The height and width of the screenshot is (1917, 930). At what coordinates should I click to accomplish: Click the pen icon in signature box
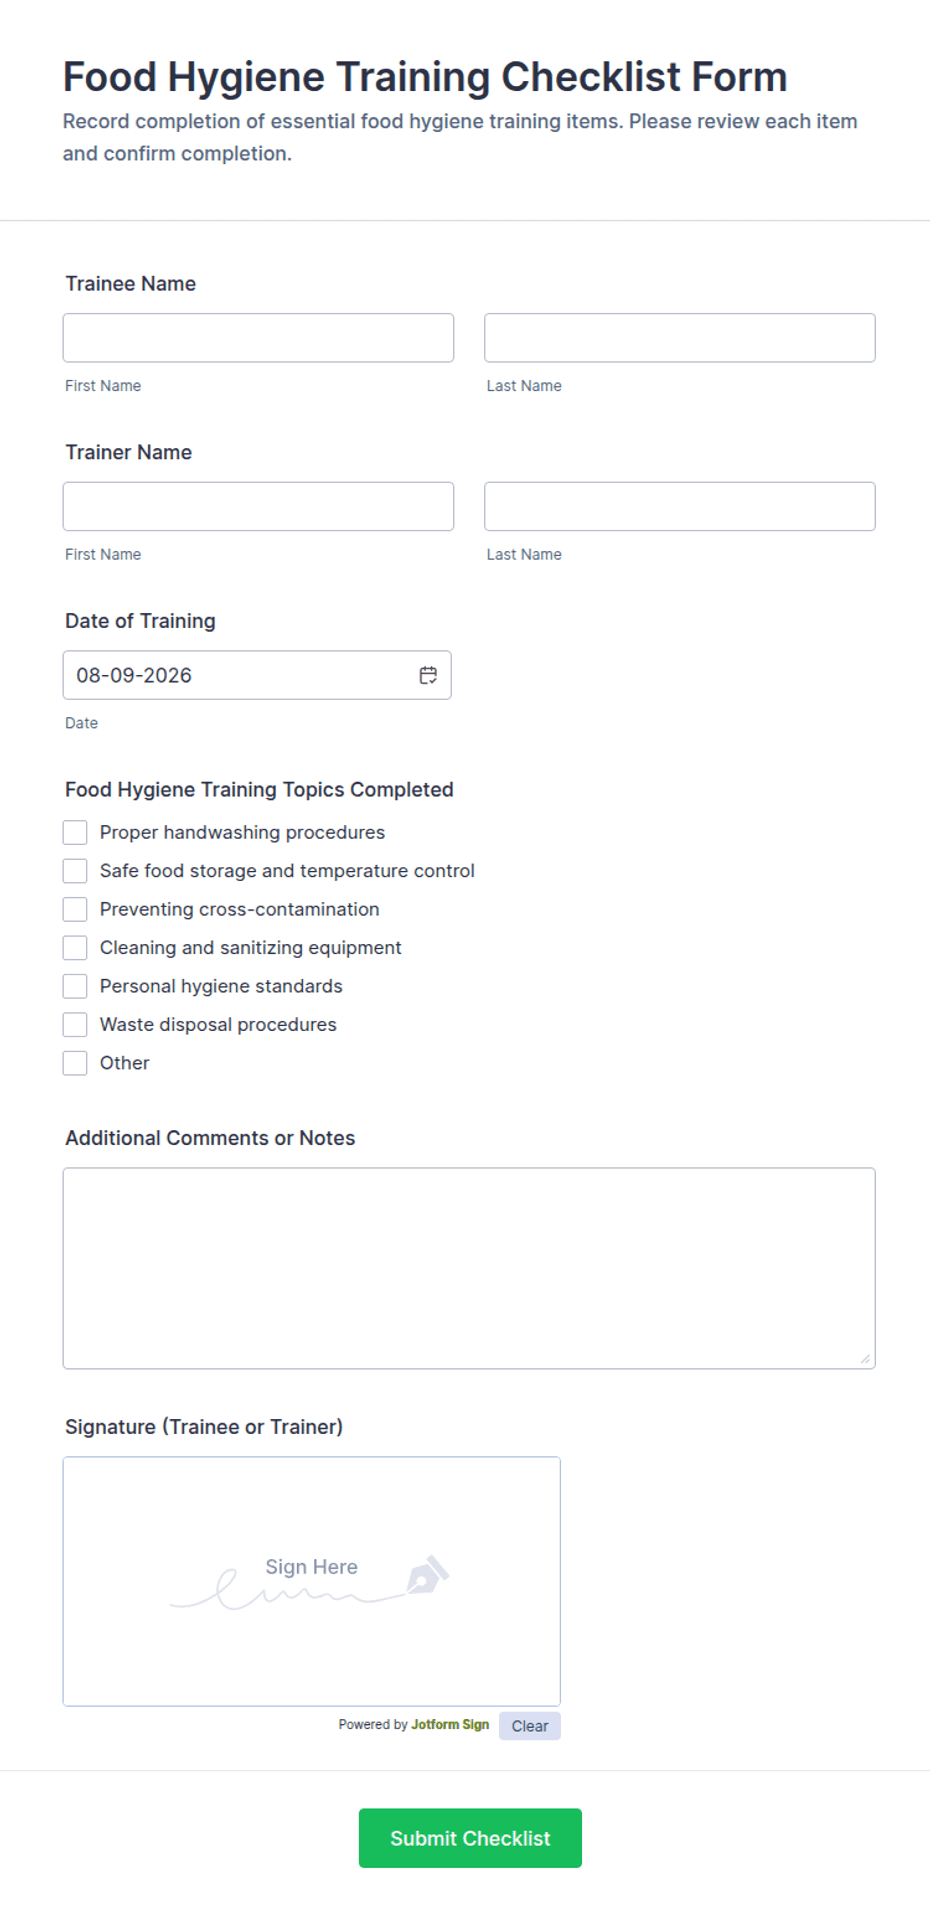tap(428, 1574)
